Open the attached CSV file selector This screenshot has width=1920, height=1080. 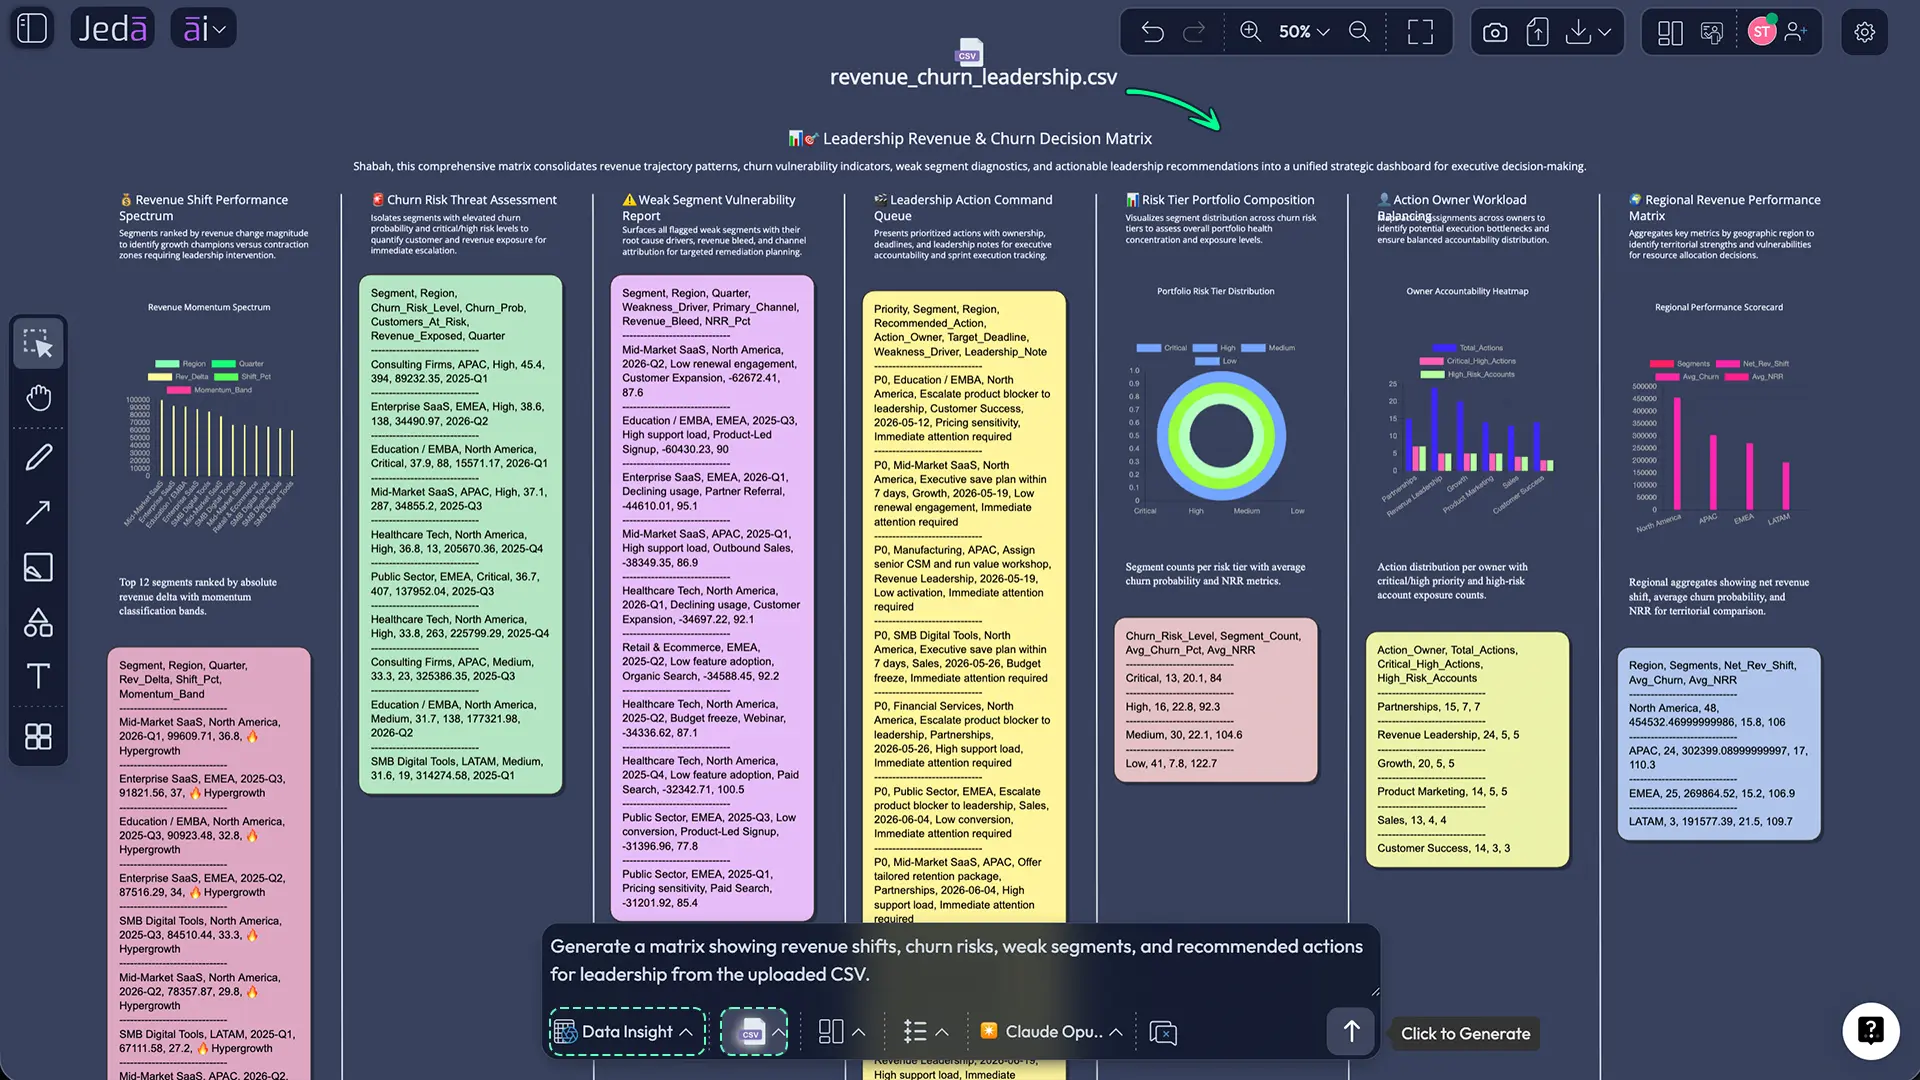point(754,1031)
